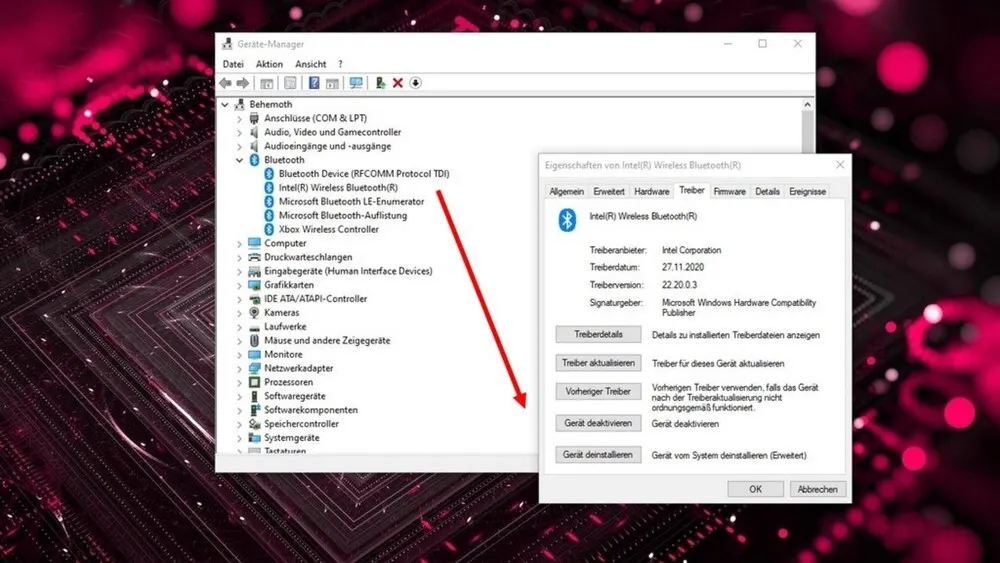Image resolution: width=1000 pixels, height=563 pixels.
Task: Click the Back arrow in Geräte-Manager toolbar
Action: pos(225,83)
